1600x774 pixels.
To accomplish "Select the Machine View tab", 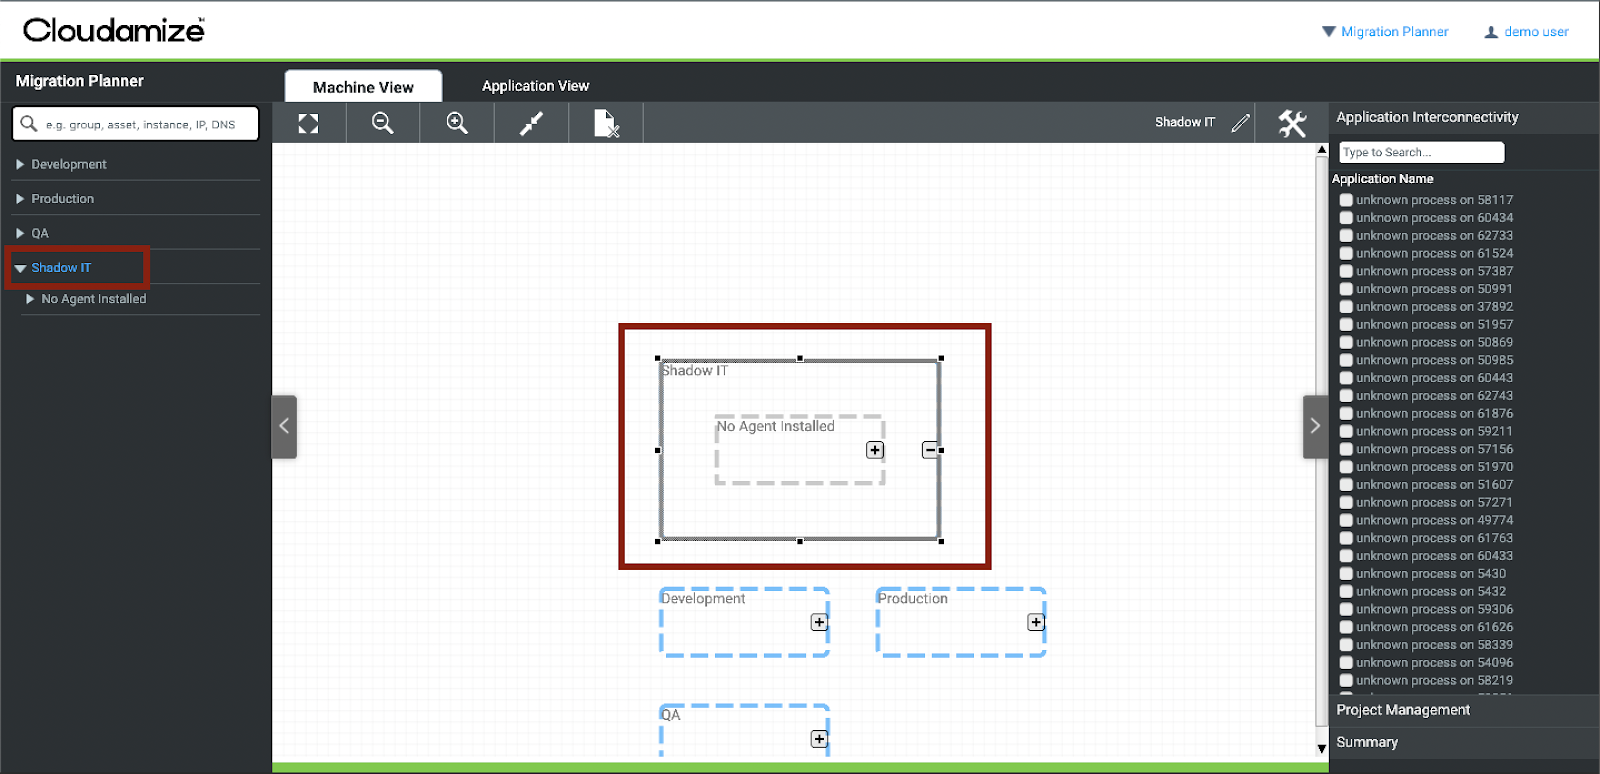I will [363, 87].
